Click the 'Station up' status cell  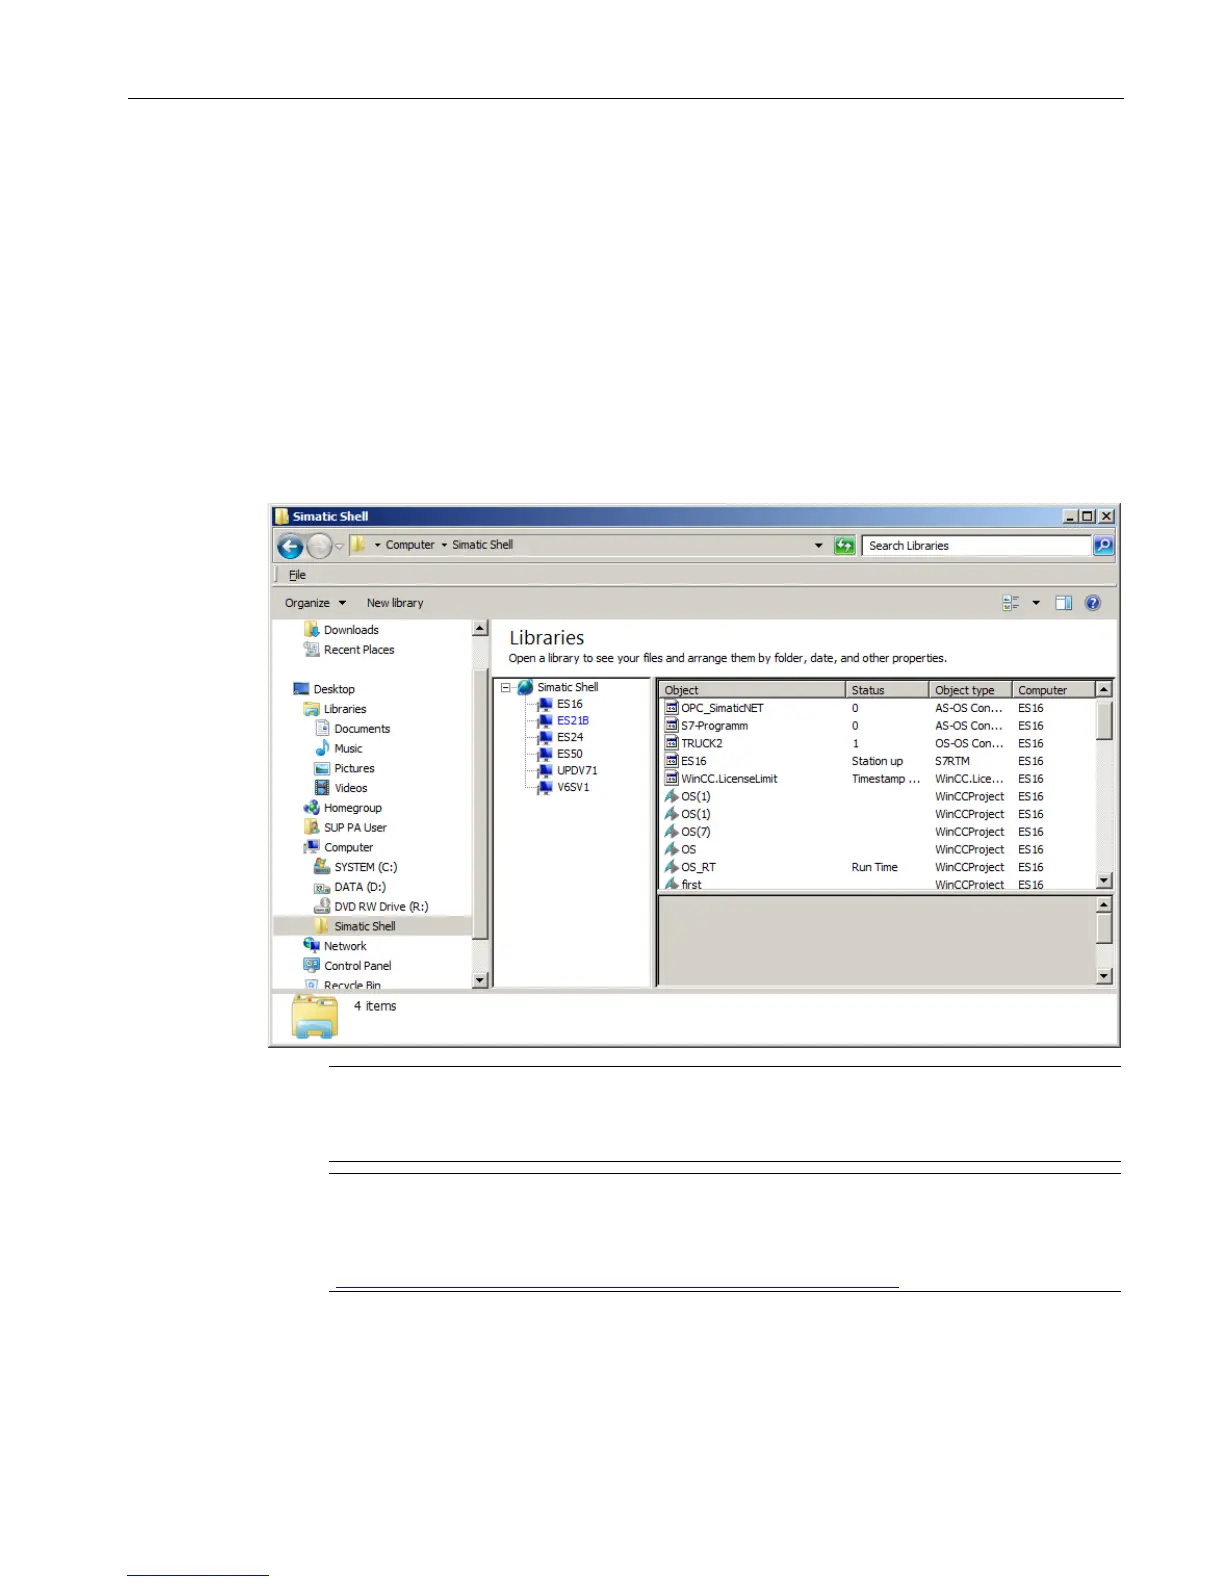point(877,761)
